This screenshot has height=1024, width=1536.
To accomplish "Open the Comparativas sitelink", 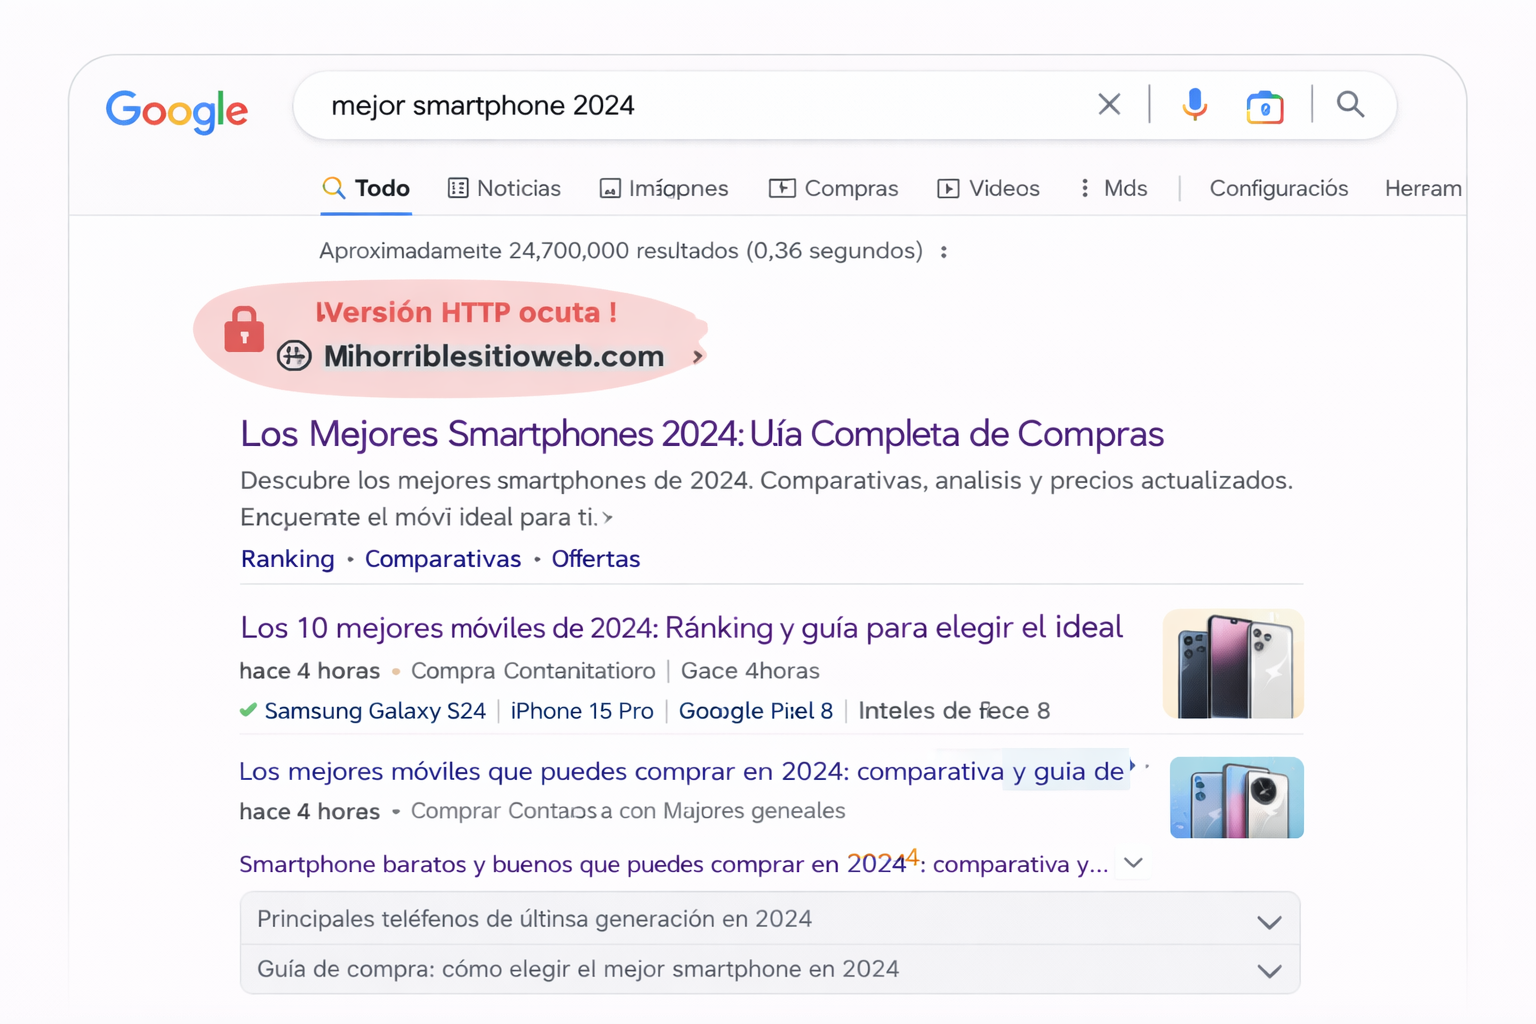I will coord(443,559).
